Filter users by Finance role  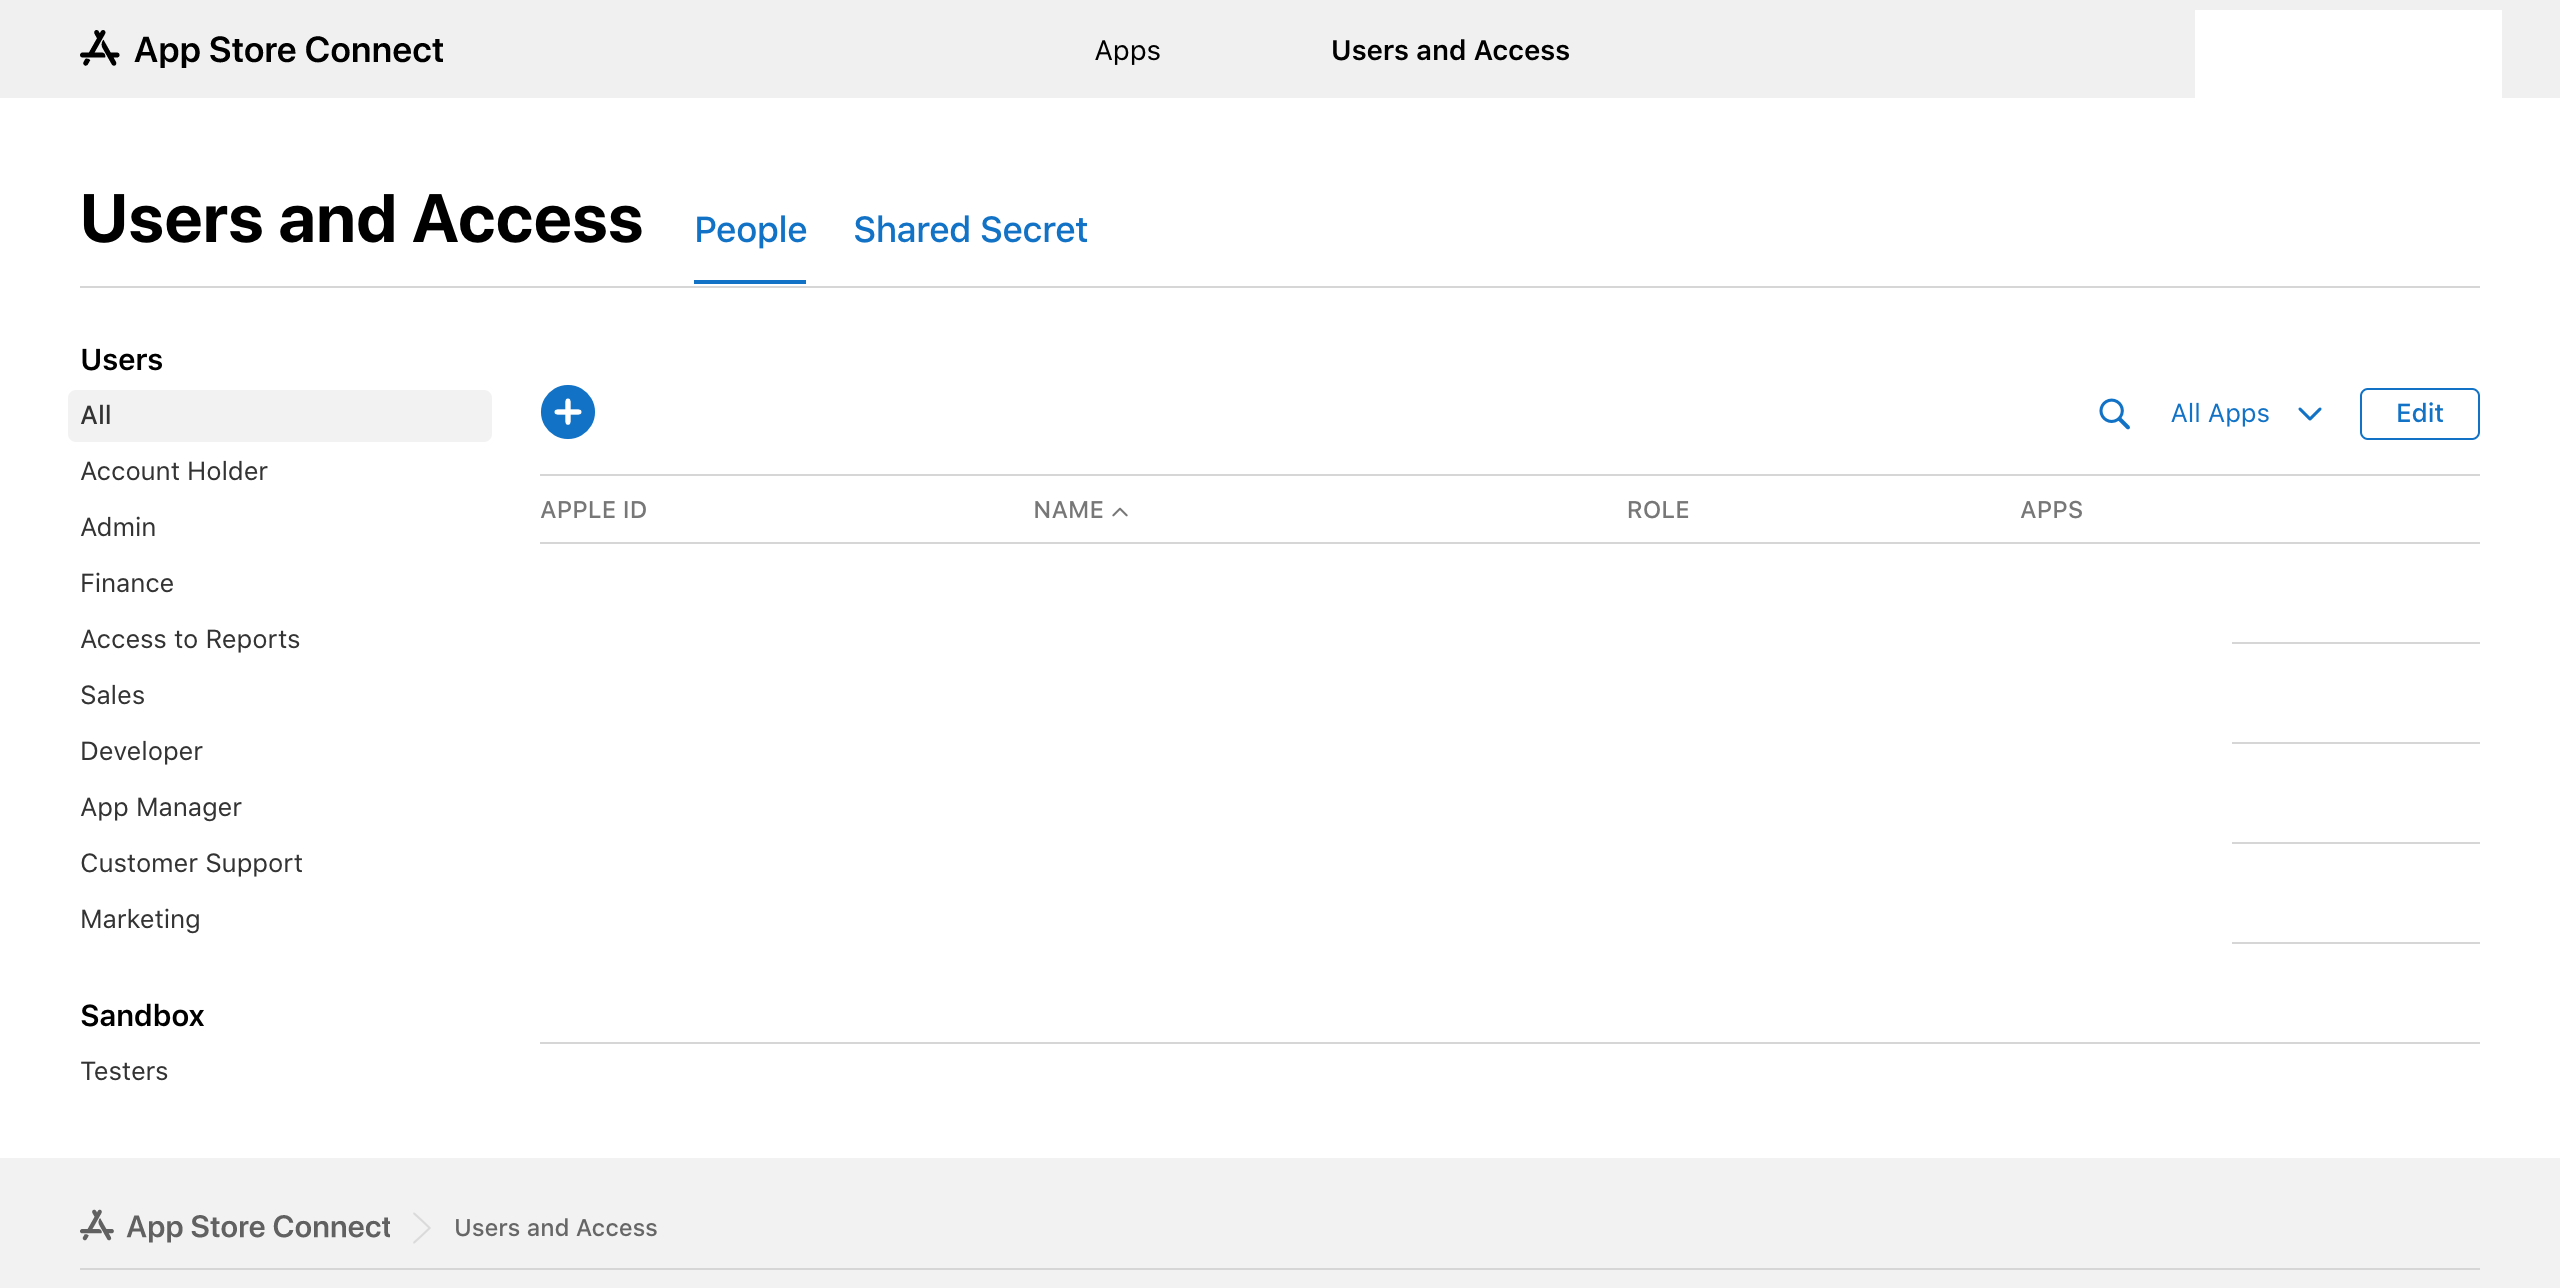(127, 583)
